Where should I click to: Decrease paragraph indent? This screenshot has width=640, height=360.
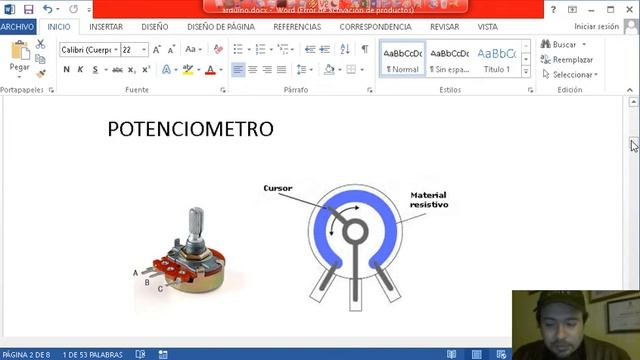coord(310,49)
